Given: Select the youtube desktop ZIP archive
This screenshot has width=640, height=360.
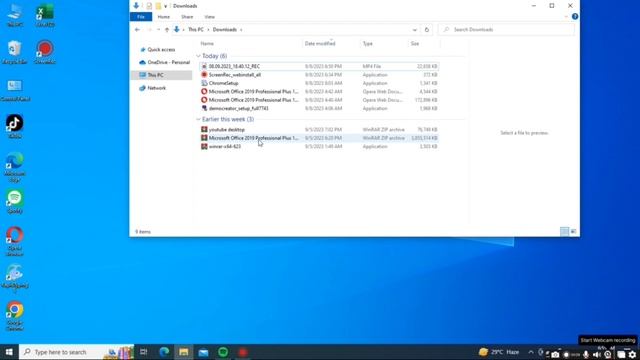Looking at the screenshot, I should (x=319, y=130).
